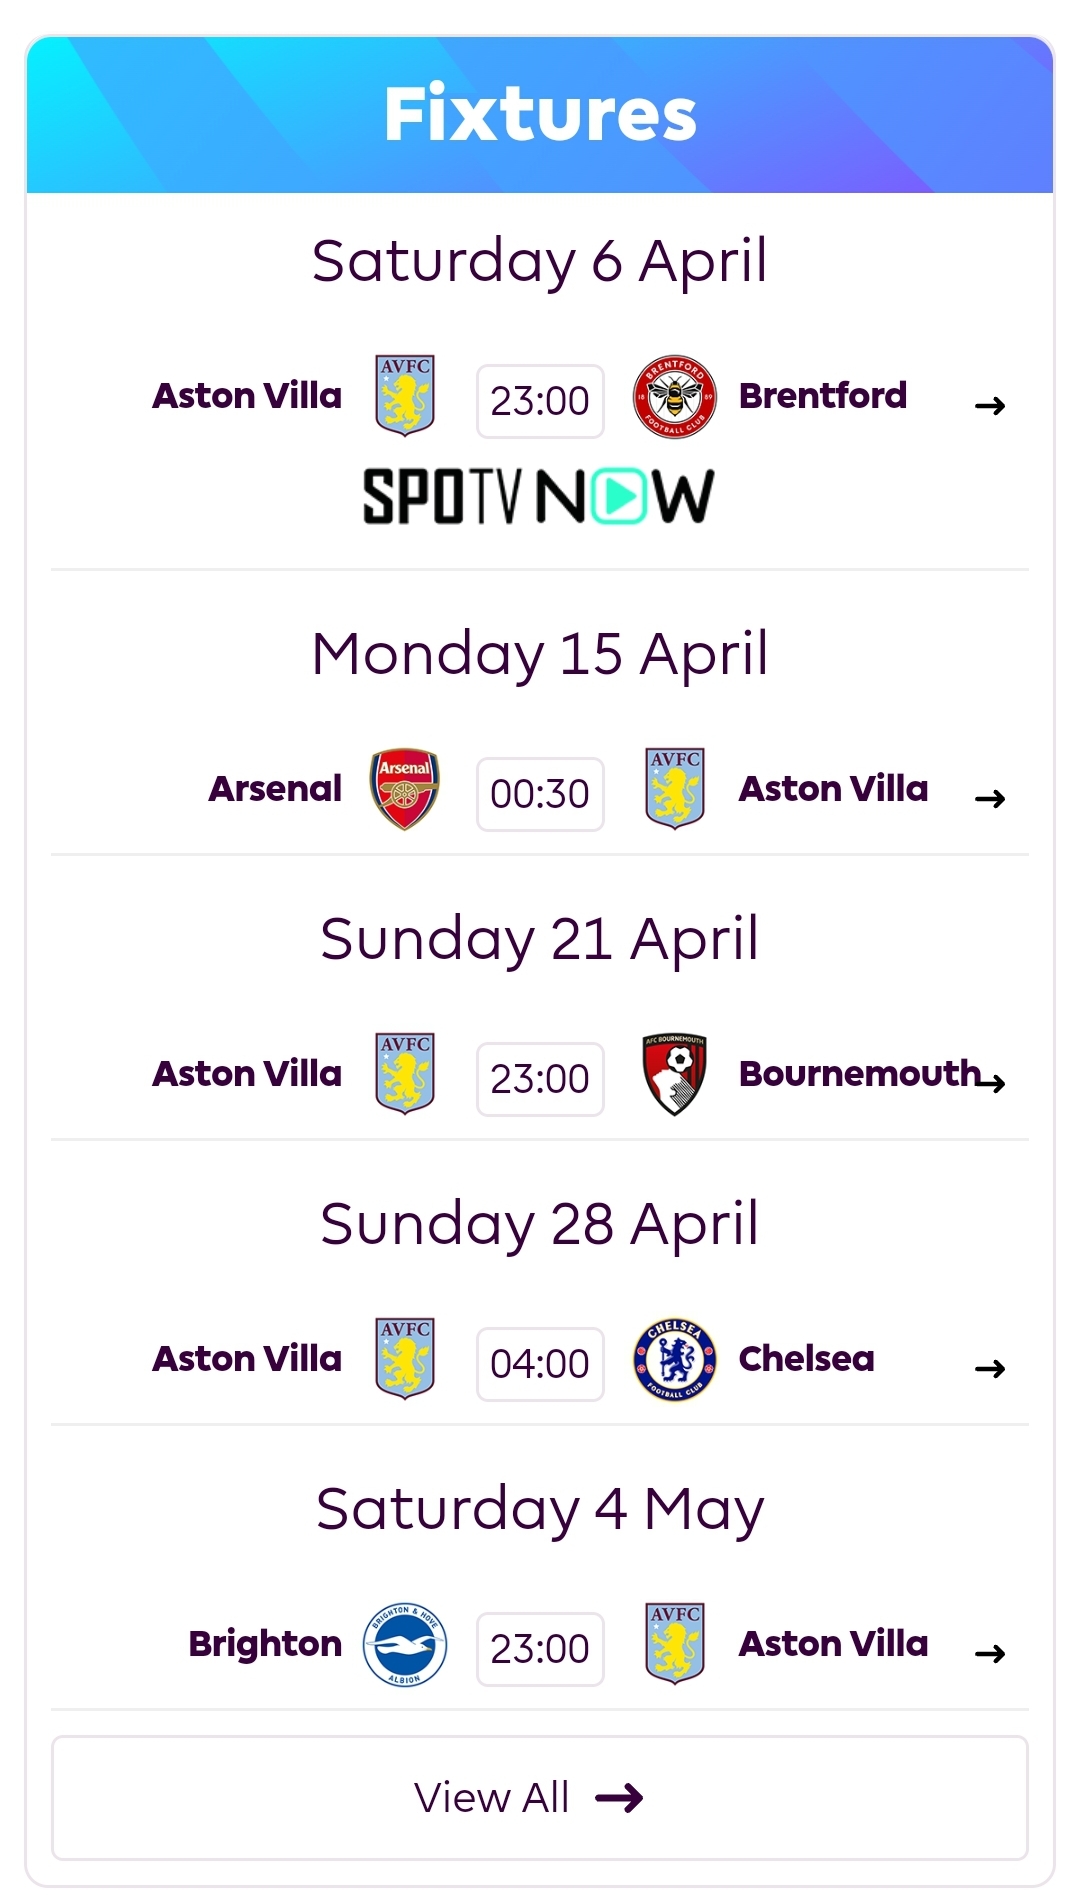Open Brighton vs Aston Villa fixture arrow
The width and height of the screenshot is (1080, 1901).
[990, 1653]
